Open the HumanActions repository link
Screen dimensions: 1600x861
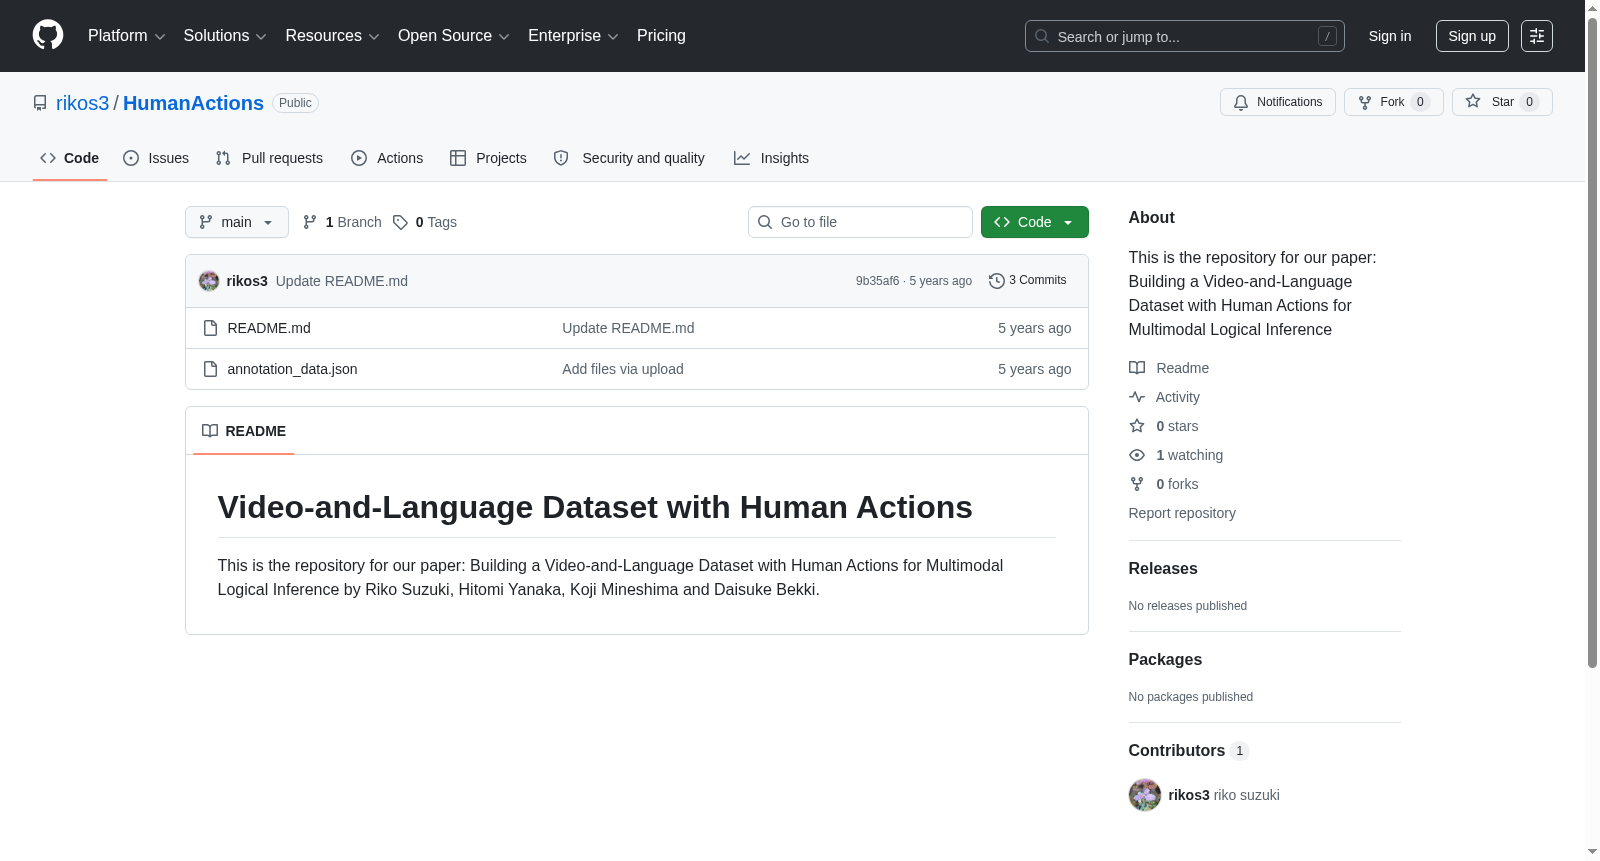tap(193, 103)
